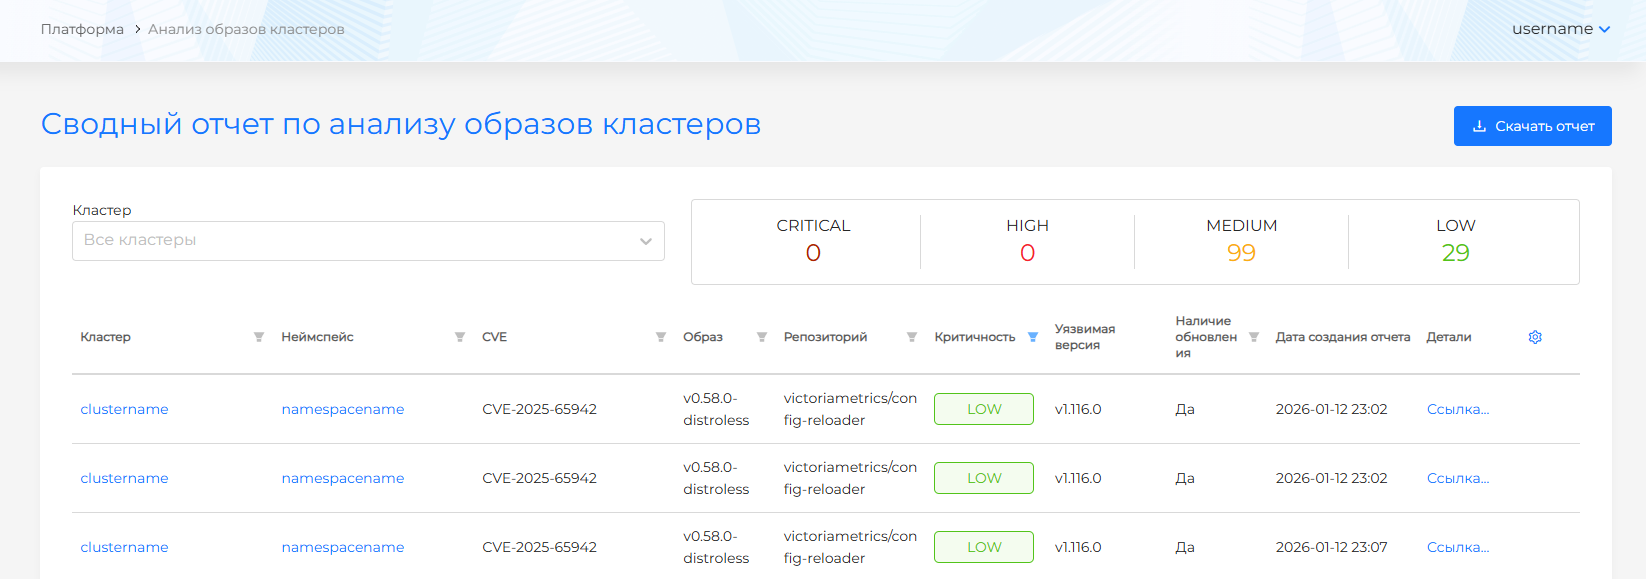Open filter for Наличие обновления column

1254,337
